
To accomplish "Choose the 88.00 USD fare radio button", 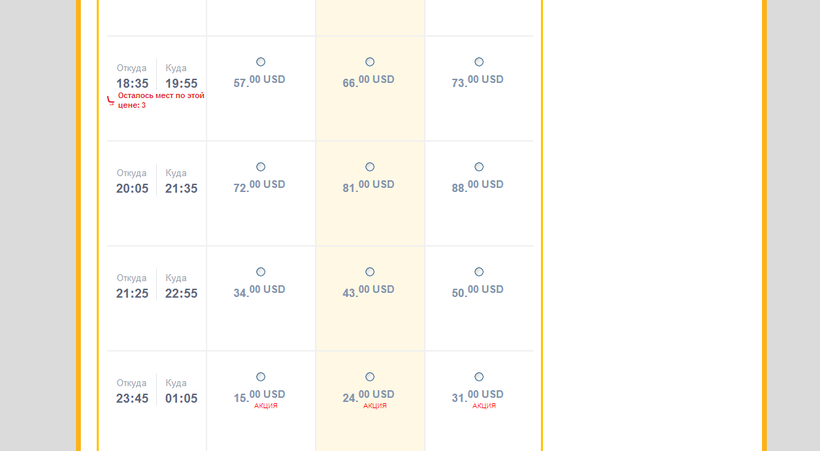I will (479, 167).
